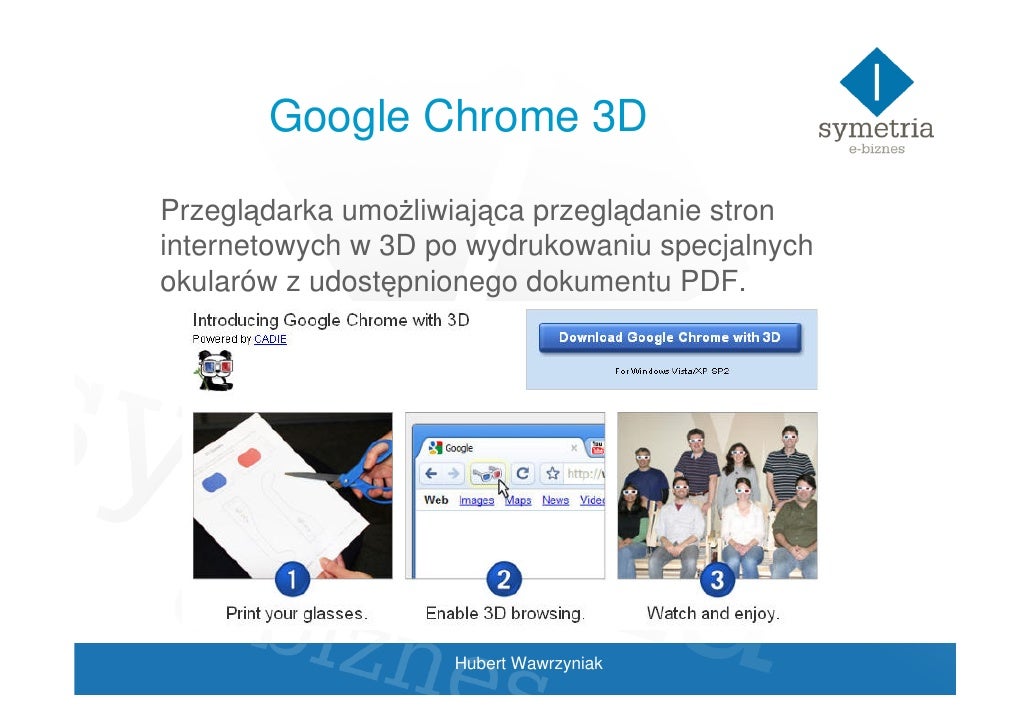Close the Google tab with its X

point(573,448)
